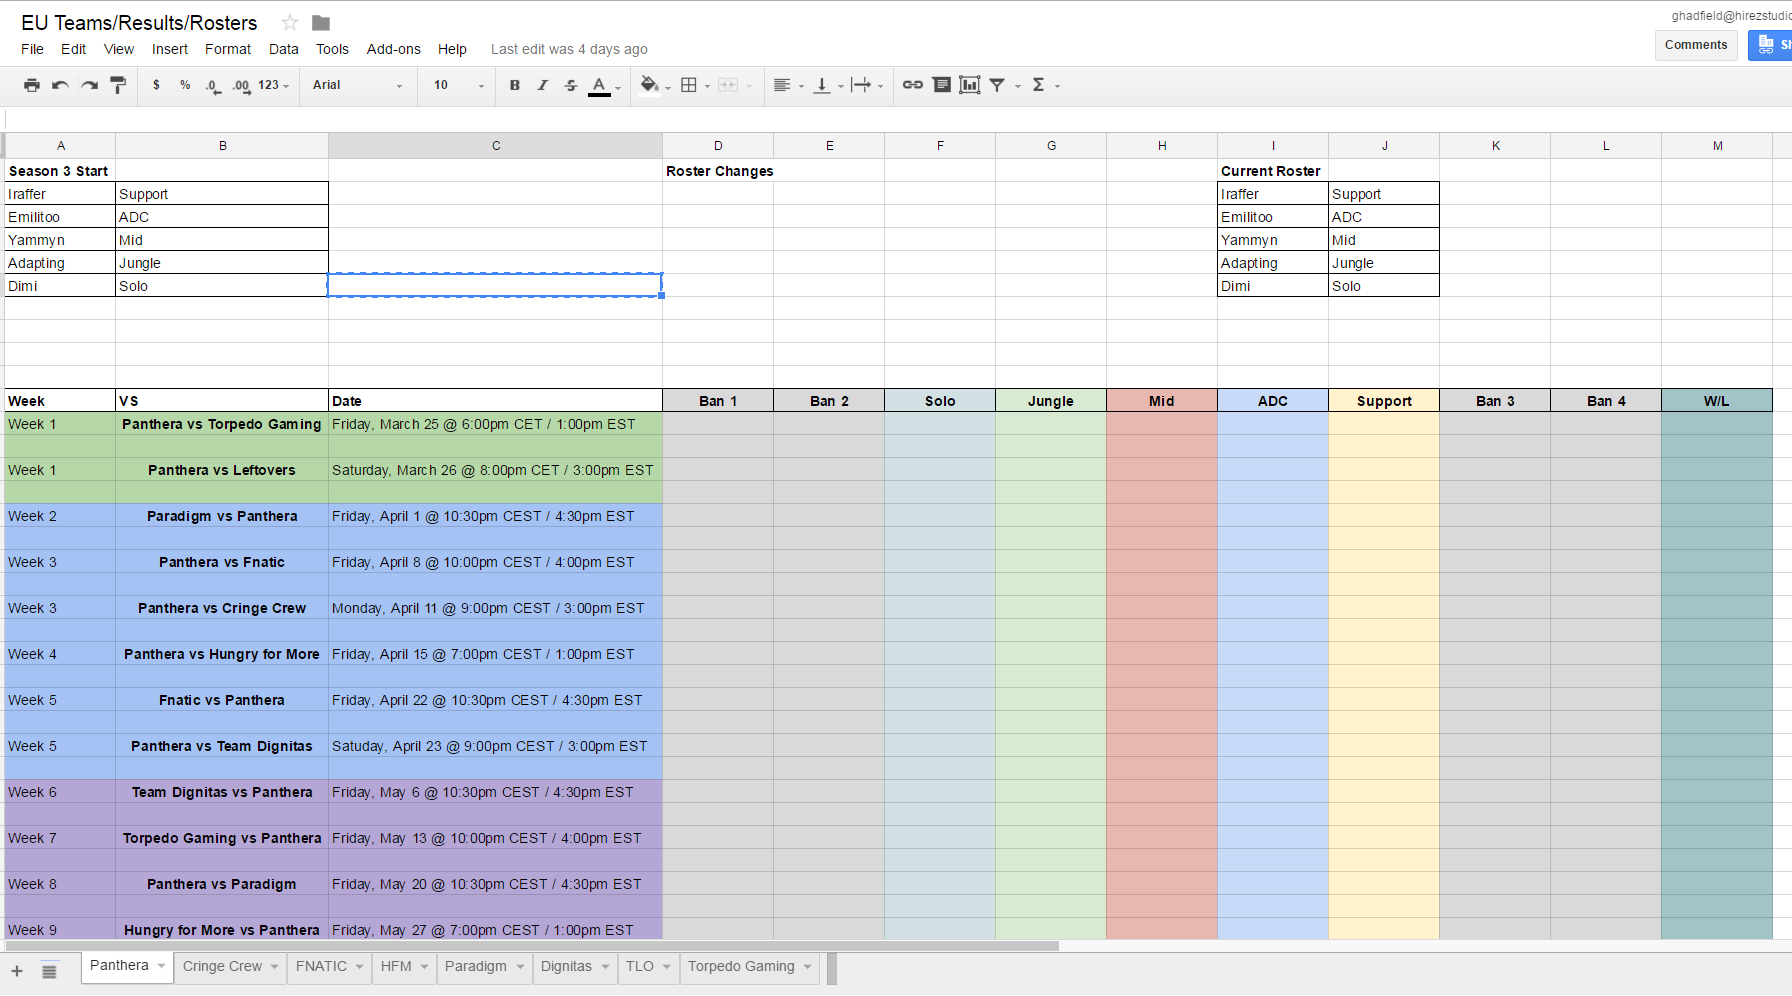Switch to the TLO sheet
Image resolution: width=1792 pixels, height=996 pixels.
coord(640,967)
